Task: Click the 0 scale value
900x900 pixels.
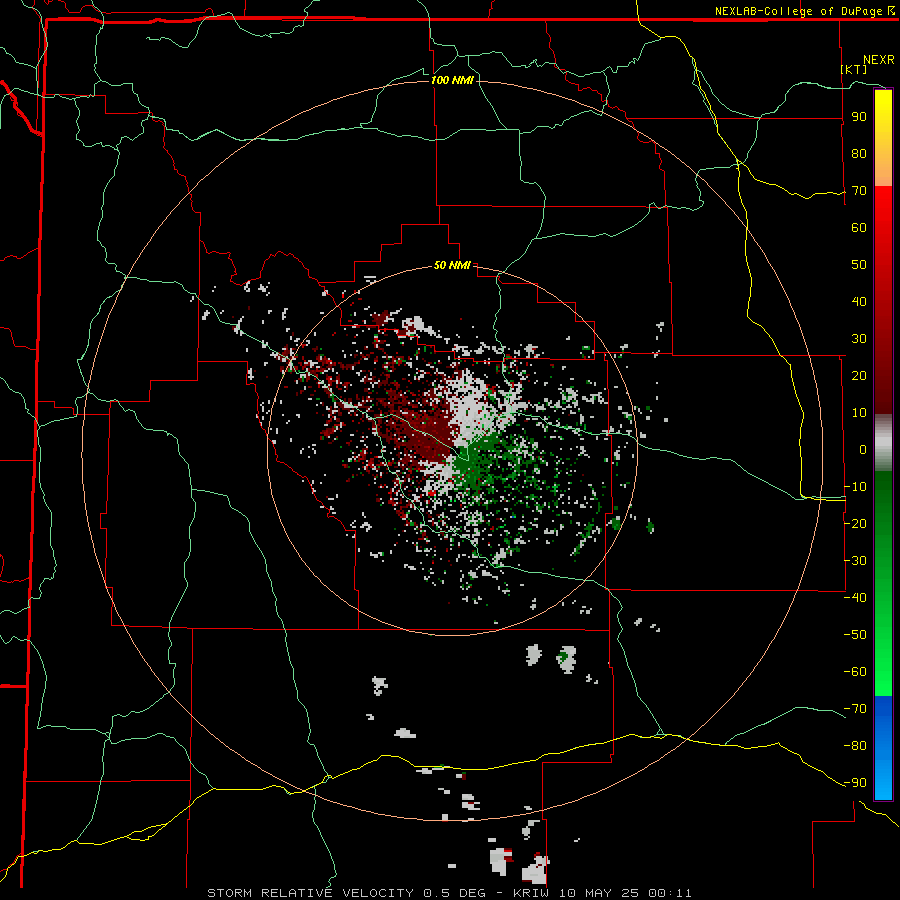Action: [863, 450]
